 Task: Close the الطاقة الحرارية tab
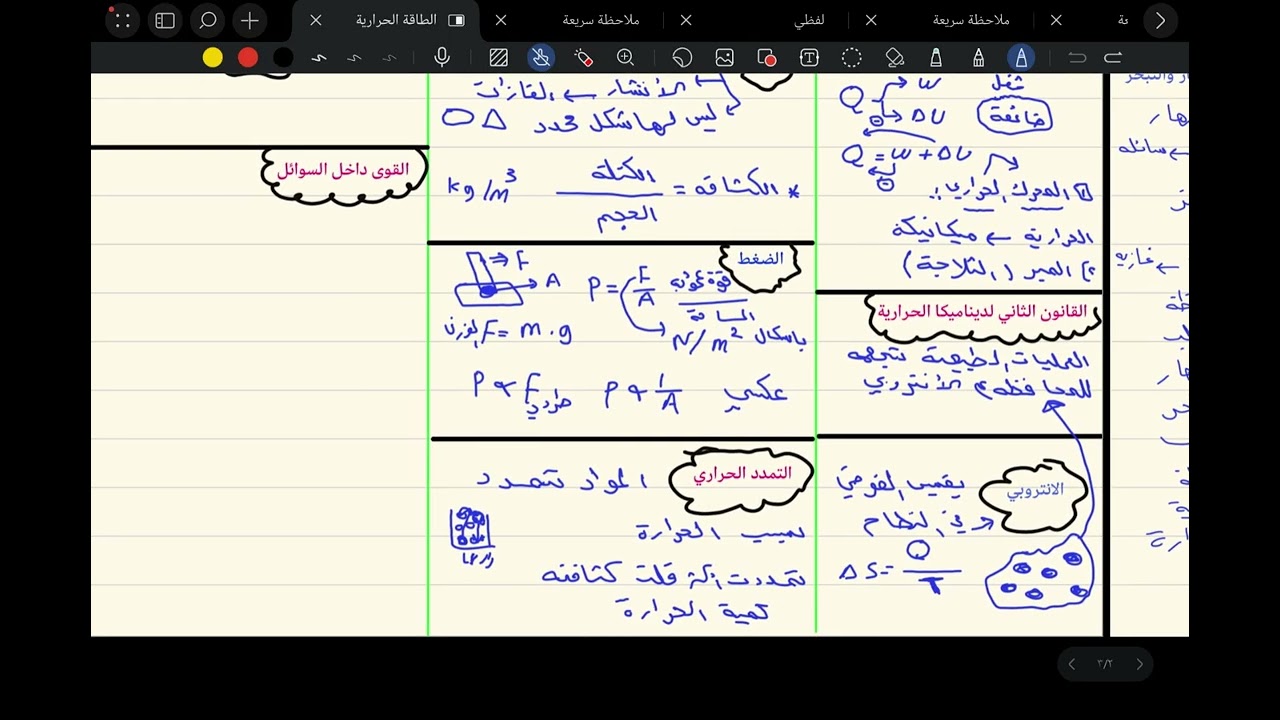316,20
